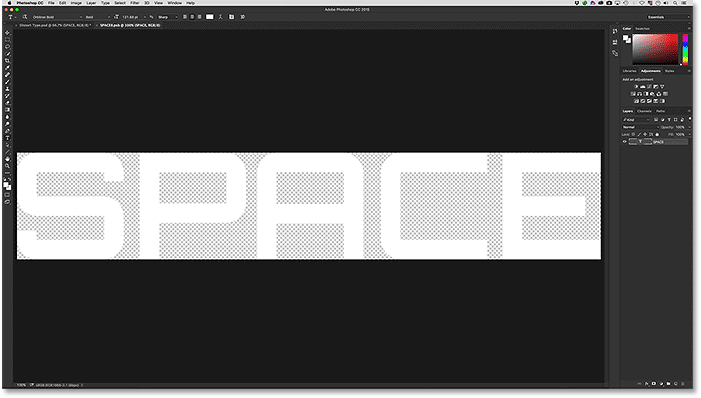The width and height of the screenshot is (701, 398).
Task: Switch to the Paths tab
Action: (660, 111)
